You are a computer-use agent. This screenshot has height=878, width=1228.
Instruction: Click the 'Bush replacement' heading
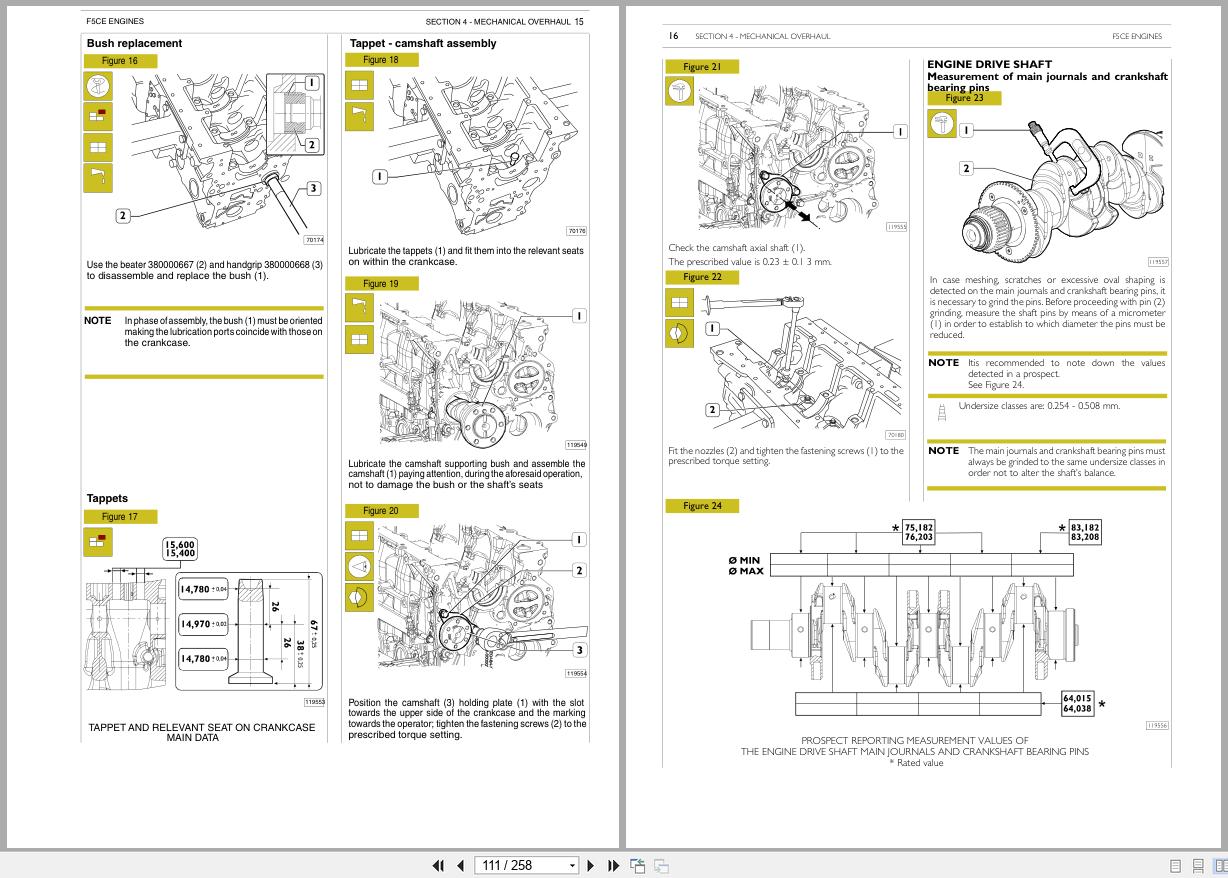point(134,43)
